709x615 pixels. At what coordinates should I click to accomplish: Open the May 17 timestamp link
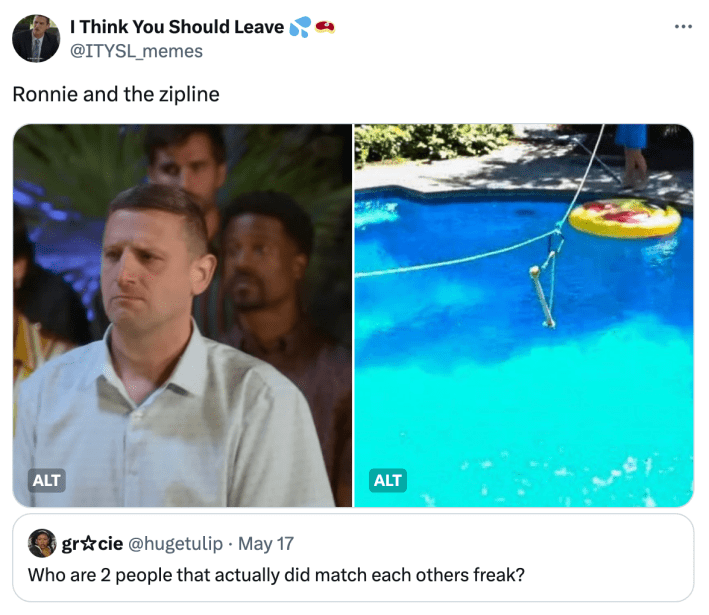coord(266,544)
